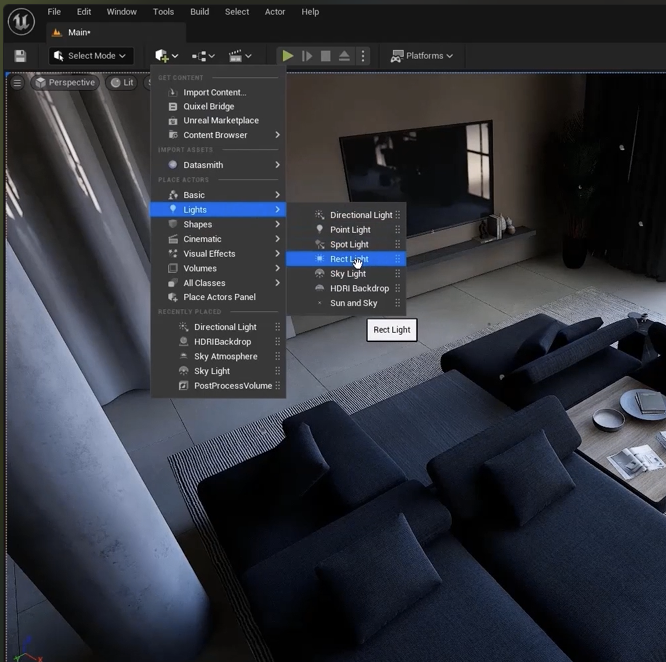Open the Tools menu
This screenshot has height=662, width=666.
(x=163, y=12)
